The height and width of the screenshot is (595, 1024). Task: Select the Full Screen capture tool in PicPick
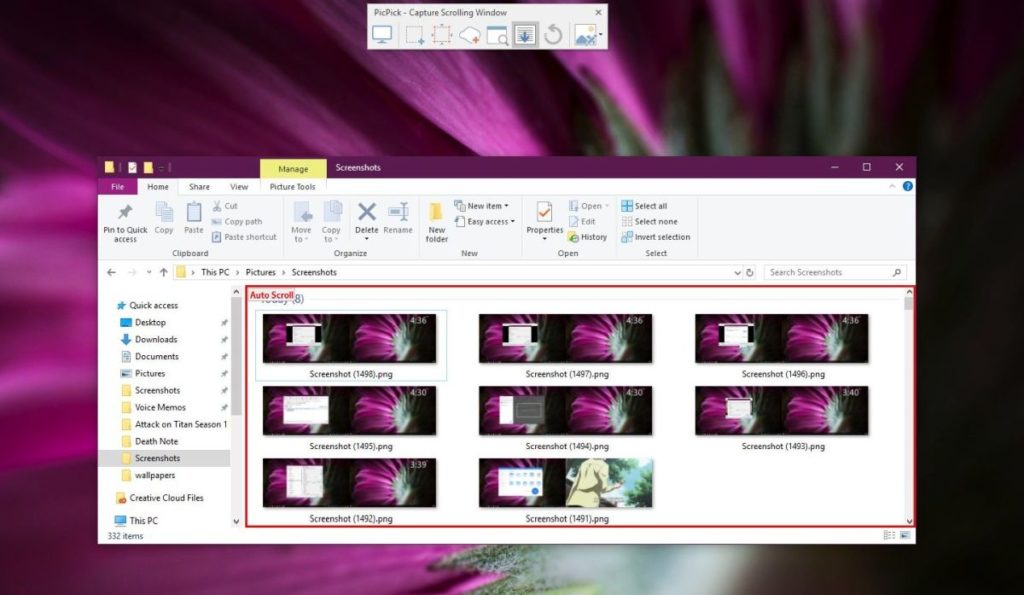(x=383, y=33)
